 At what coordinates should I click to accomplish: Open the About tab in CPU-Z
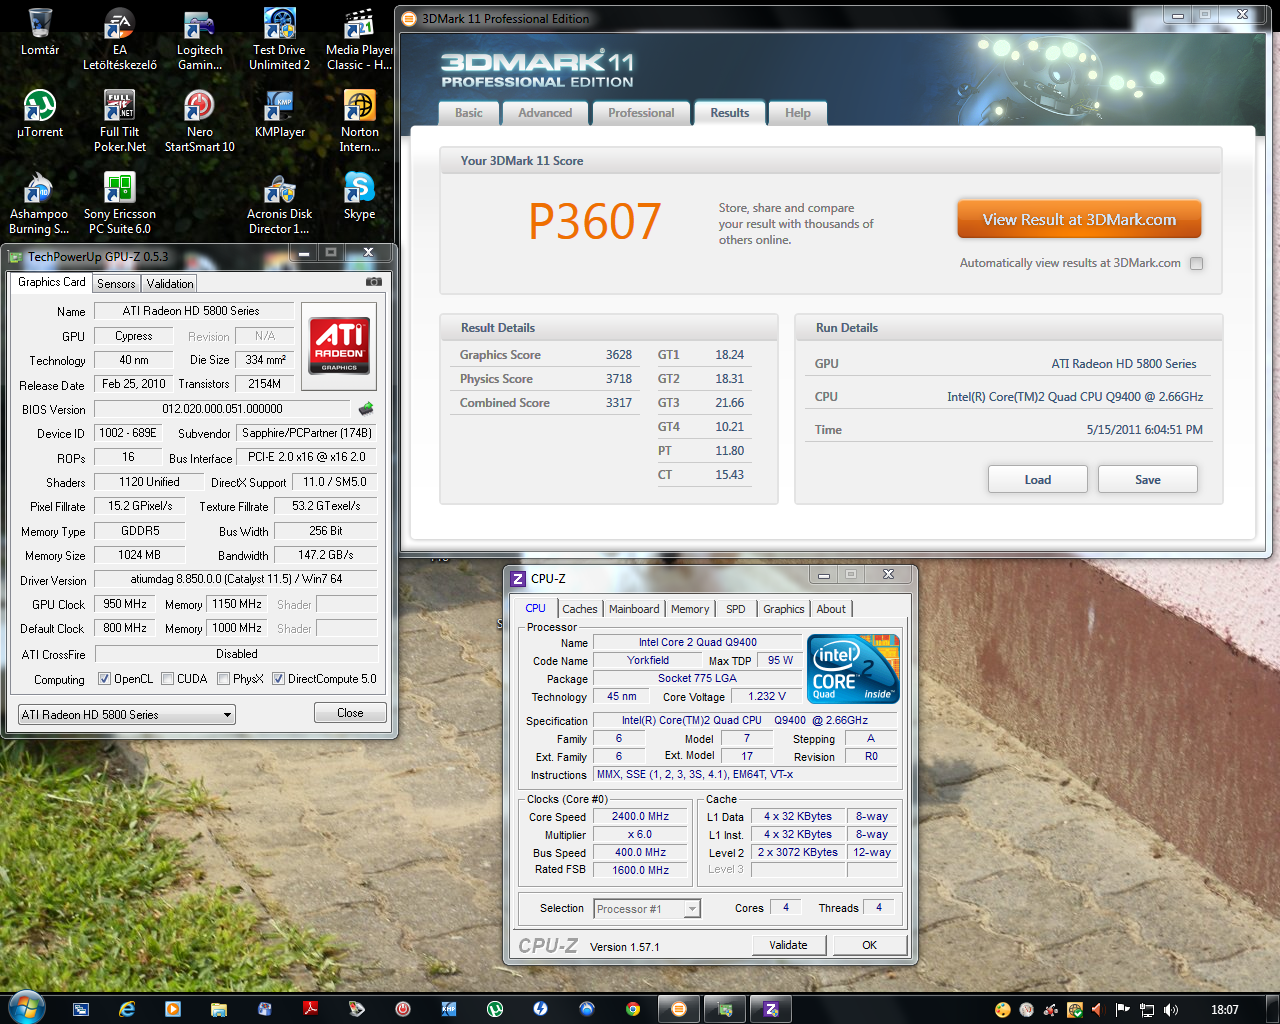click(831, 609)
